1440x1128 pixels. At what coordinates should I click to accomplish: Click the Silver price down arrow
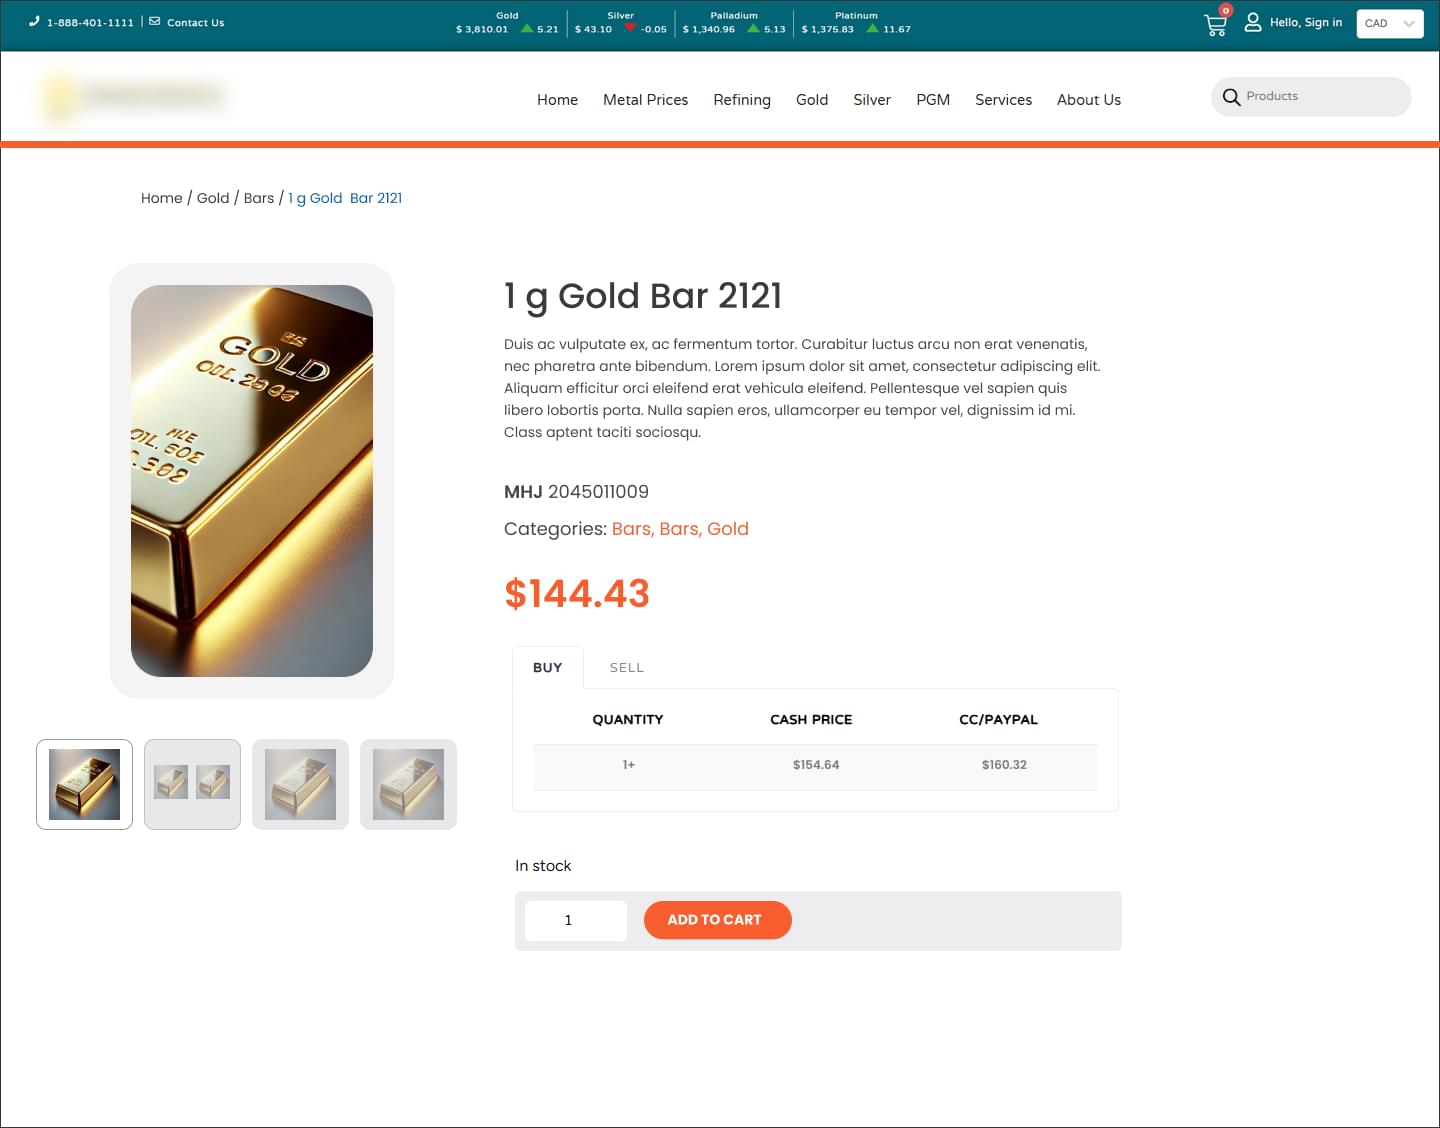click(x=630, y=28)
